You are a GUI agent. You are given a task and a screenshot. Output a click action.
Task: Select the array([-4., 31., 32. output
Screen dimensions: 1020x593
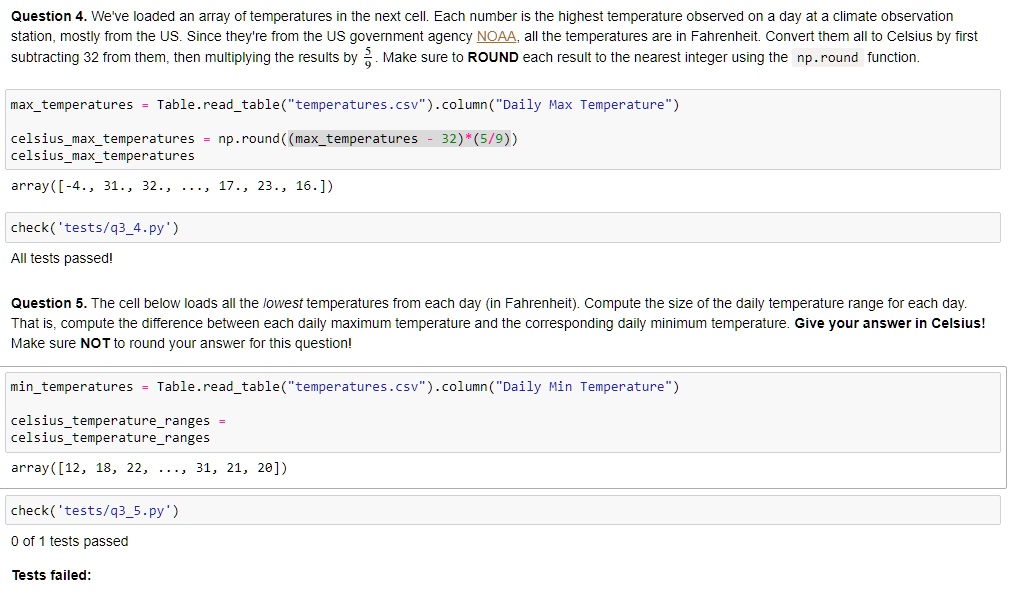click(172, 186)
